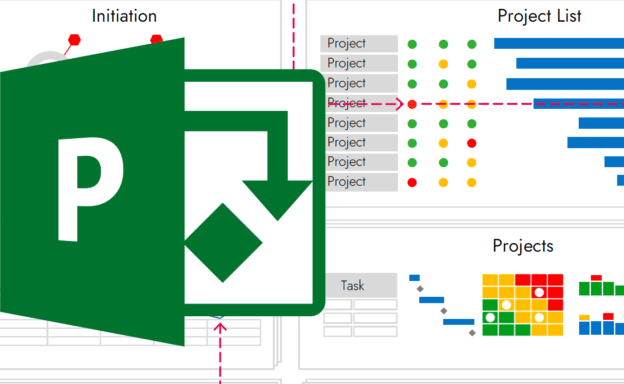Select the Project List heading
The image size is (624, 384).
coord(539,16)
